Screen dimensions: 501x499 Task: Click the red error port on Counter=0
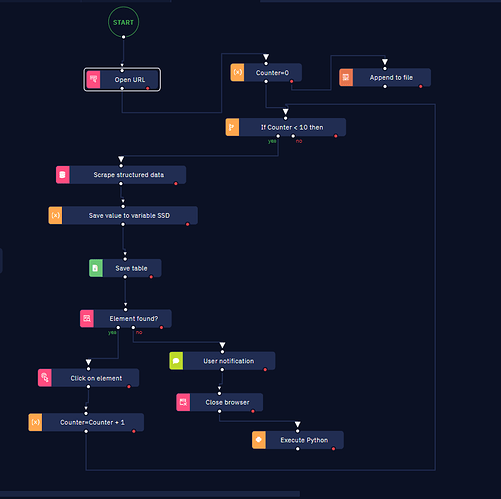292,81
